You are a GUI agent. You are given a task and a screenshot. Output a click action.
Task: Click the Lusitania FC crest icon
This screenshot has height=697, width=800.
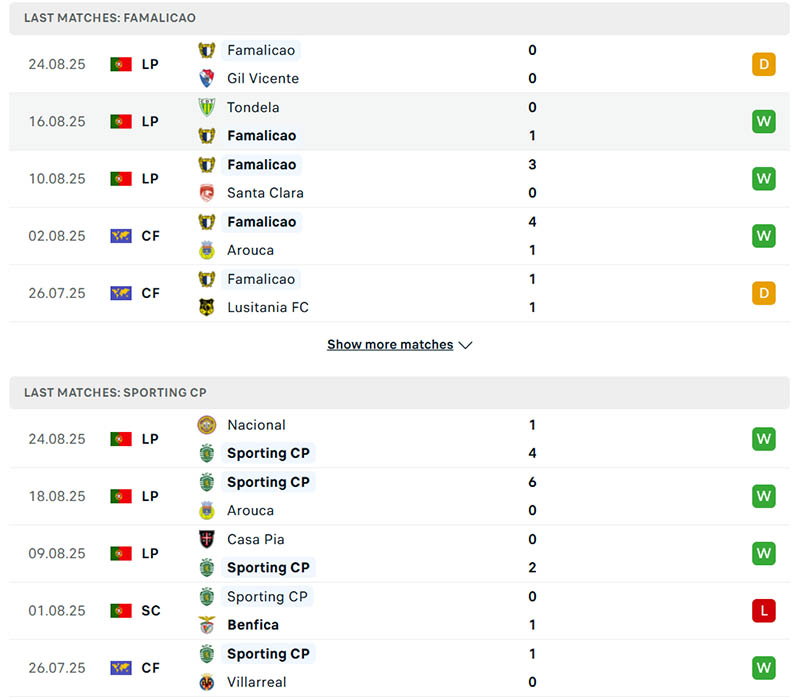point(207,307)
